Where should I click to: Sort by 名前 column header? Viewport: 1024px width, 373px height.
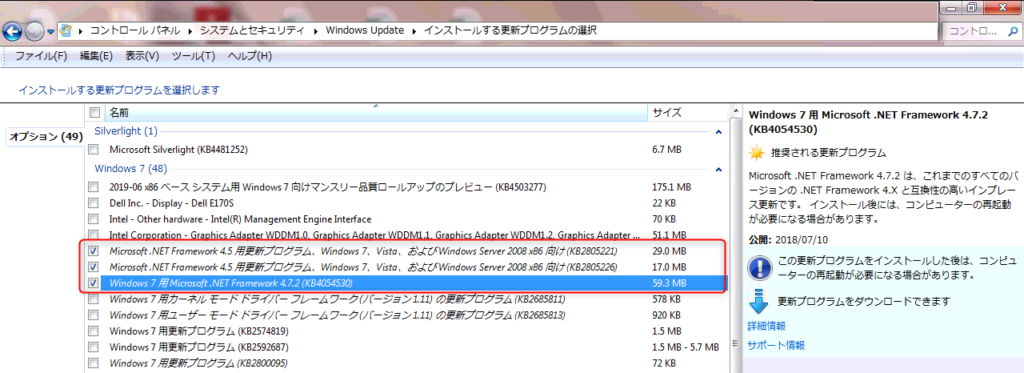(x=376, y=112)
